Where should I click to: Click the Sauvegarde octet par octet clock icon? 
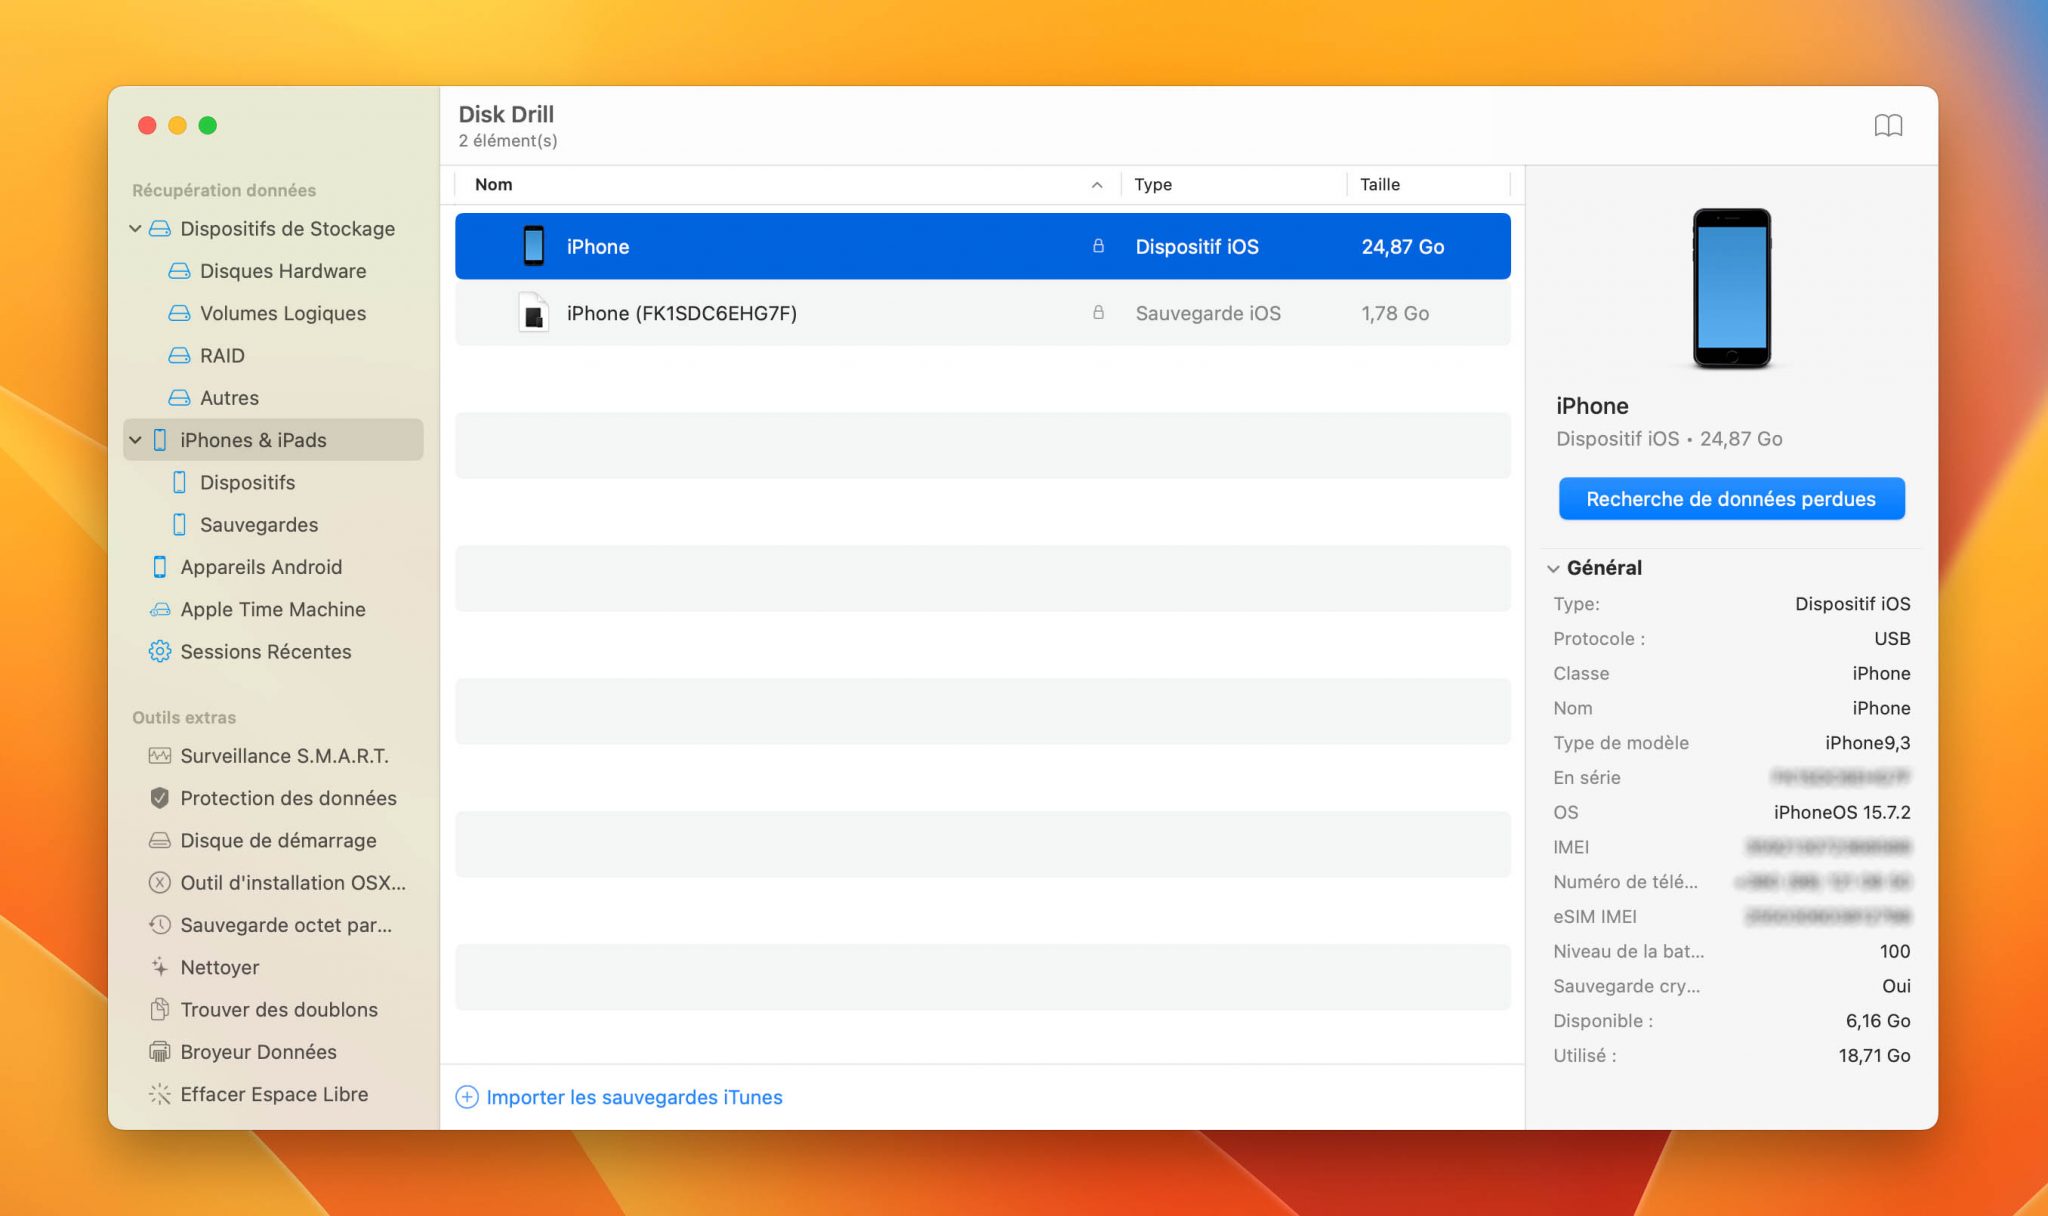pyautogui.click(x=160, y=925)
